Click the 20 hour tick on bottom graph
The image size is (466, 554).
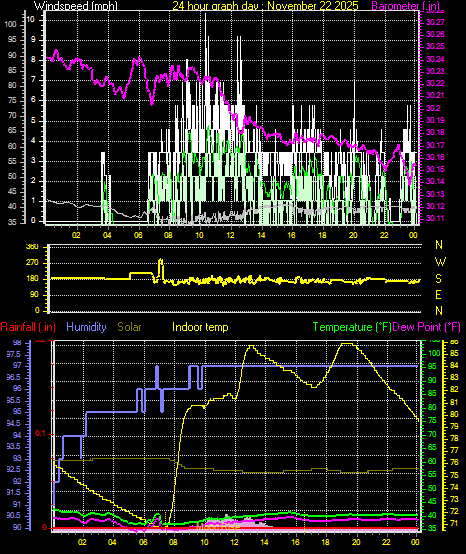[x=356, y=542]
